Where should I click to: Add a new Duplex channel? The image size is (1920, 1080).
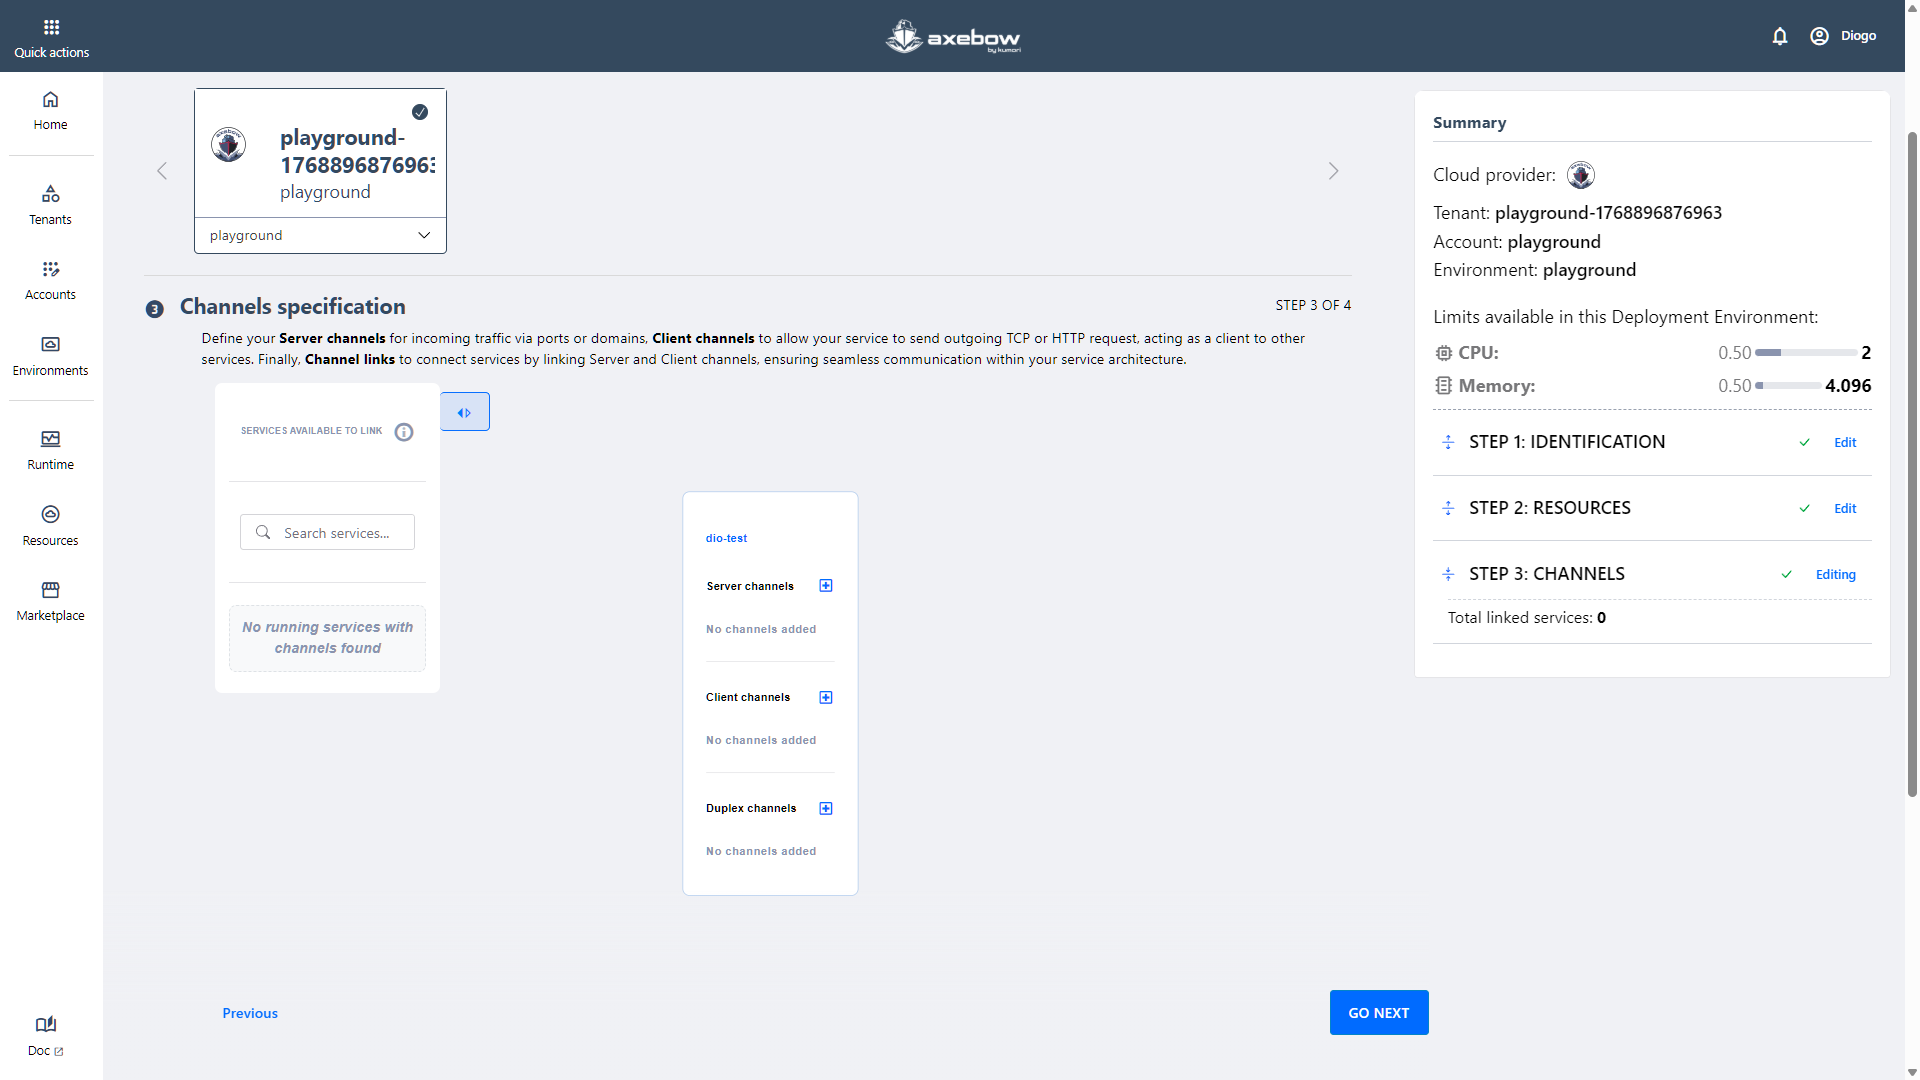point(826,808)
